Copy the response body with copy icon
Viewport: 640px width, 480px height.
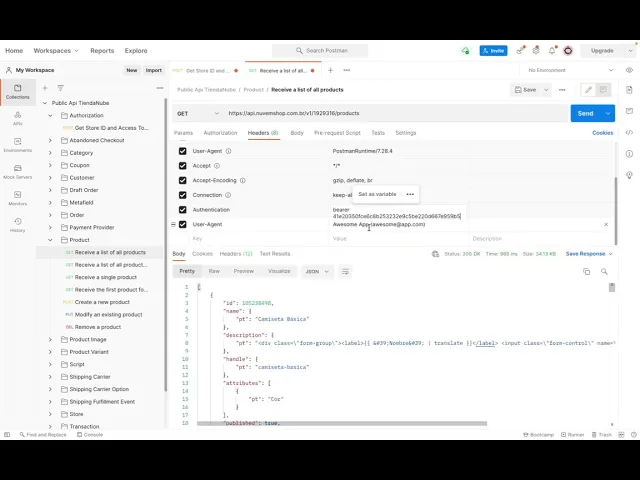pyautogui.click(x=587, y=271)
